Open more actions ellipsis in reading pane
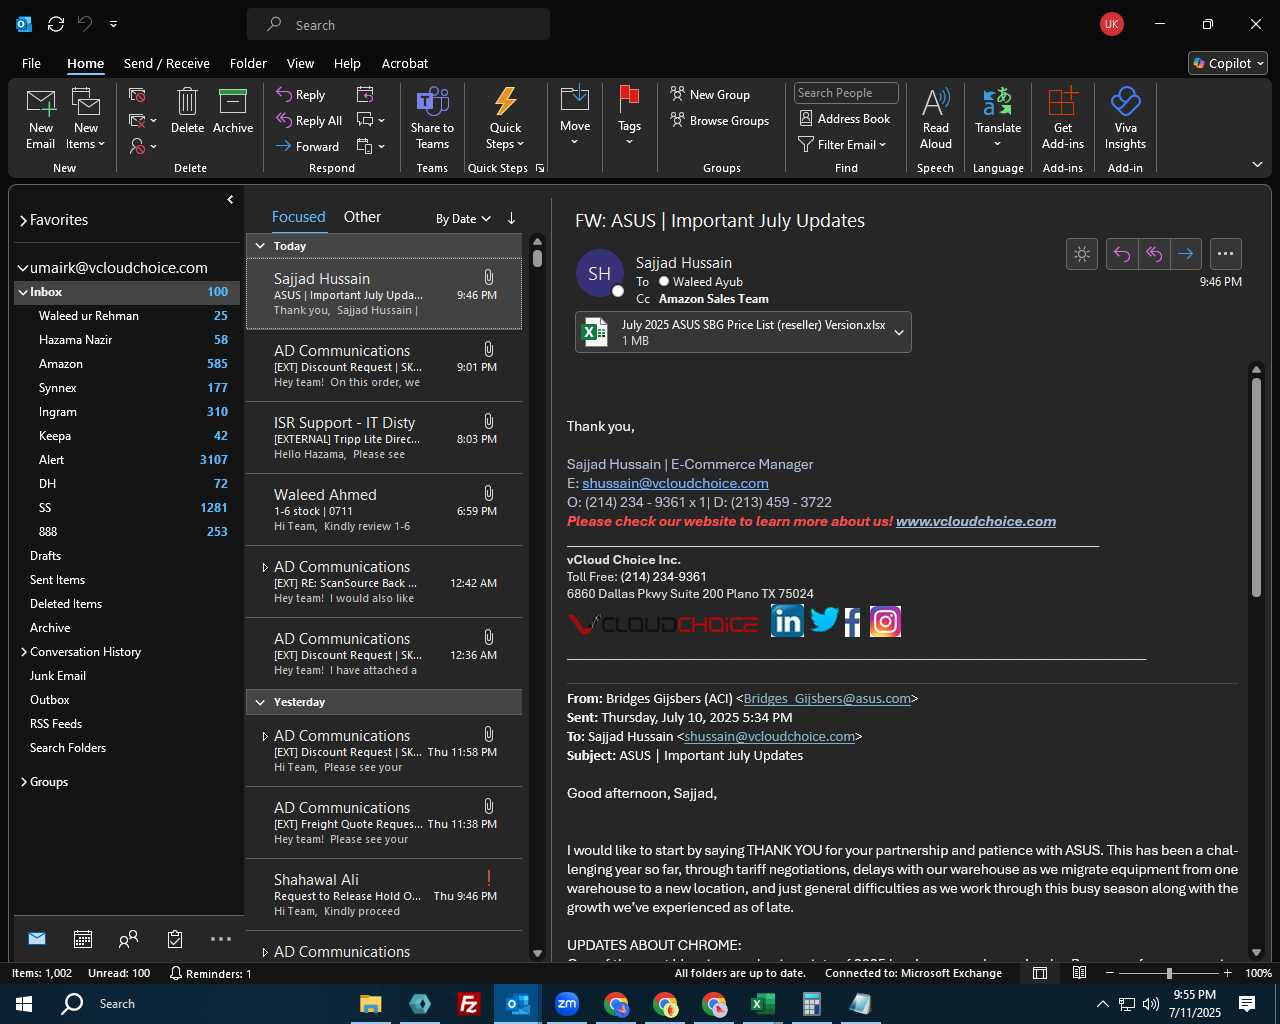The image size is (1280, 1024). (x=1226, y=254)
